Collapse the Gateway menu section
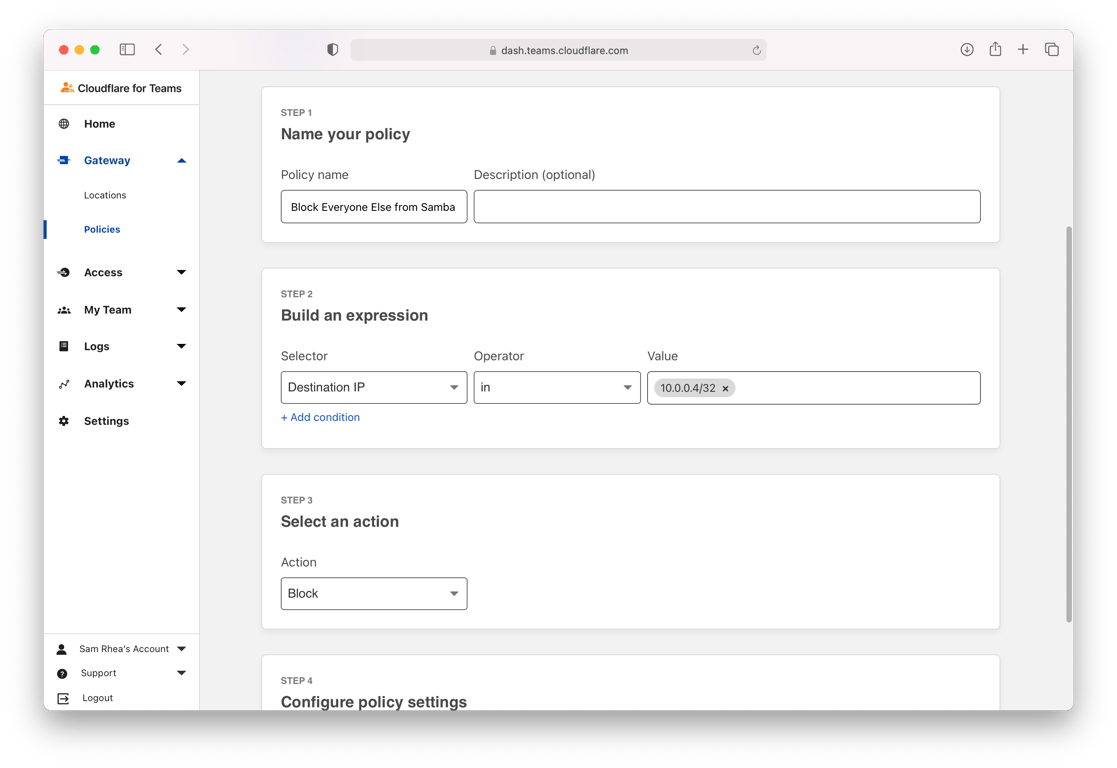 pos(182,160)
